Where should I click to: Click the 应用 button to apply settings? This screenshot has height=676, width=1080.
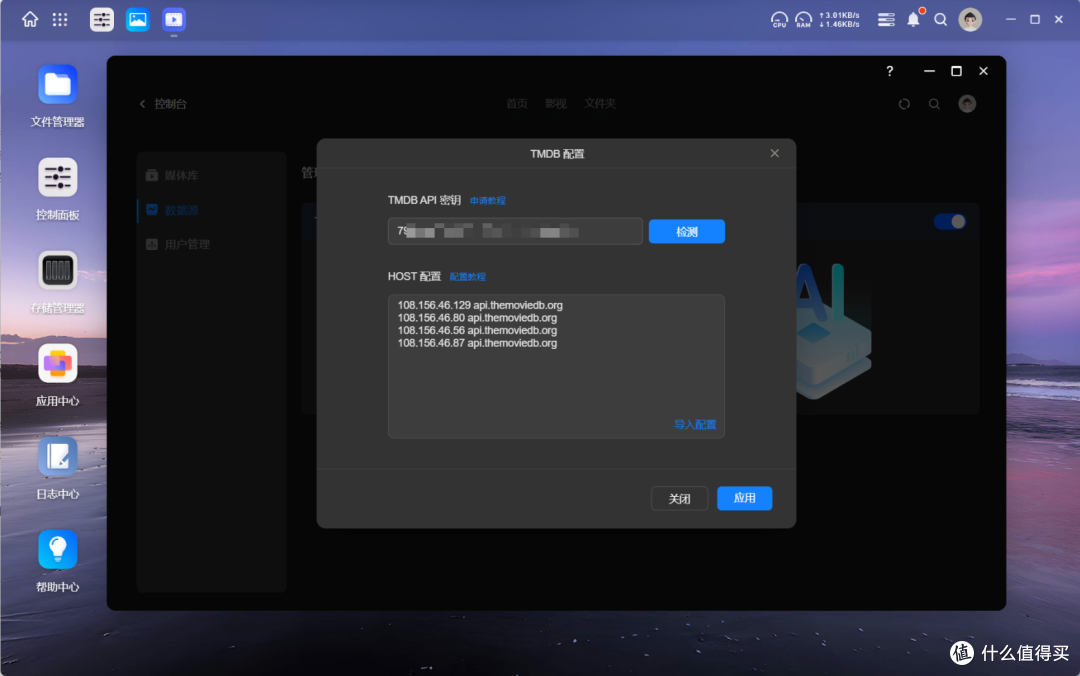pyautogui.click(x=744, y=498)
